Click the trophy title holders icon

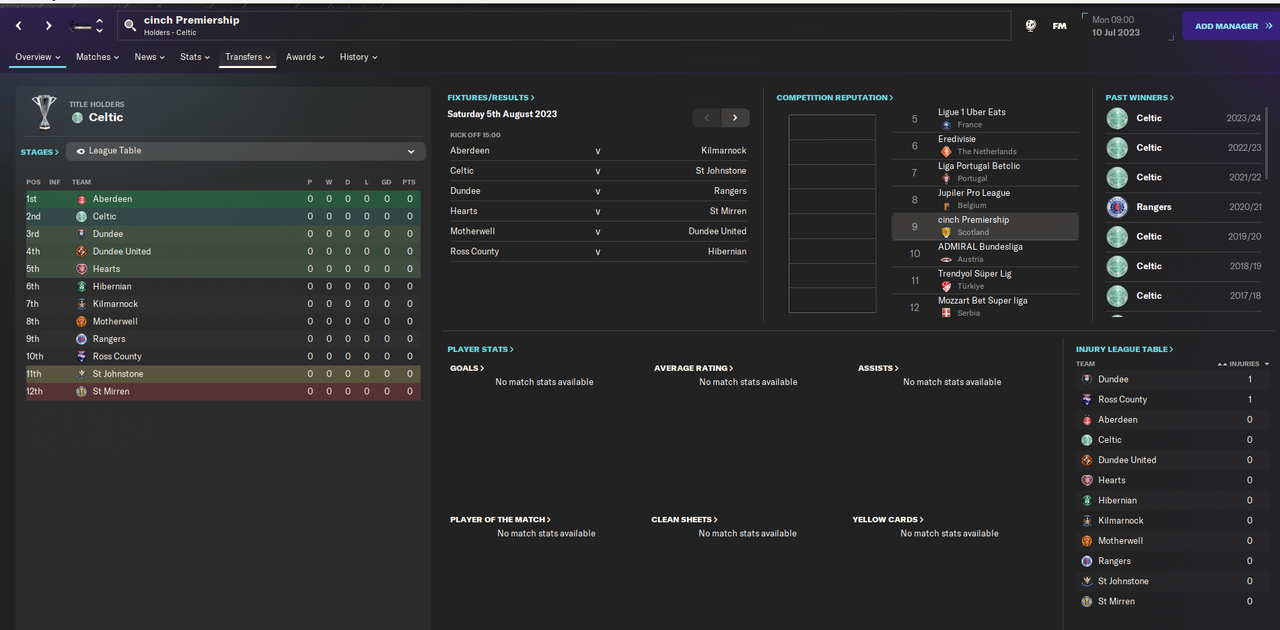click(44, 111)
